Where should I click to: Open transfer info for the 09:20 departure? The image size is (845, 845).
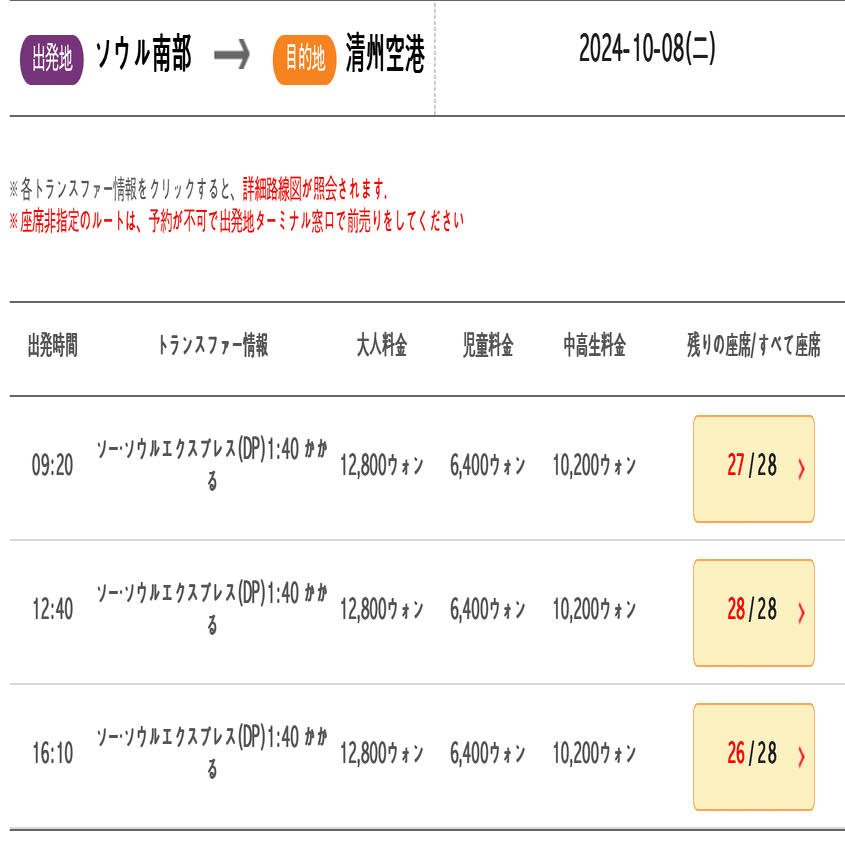211,466
